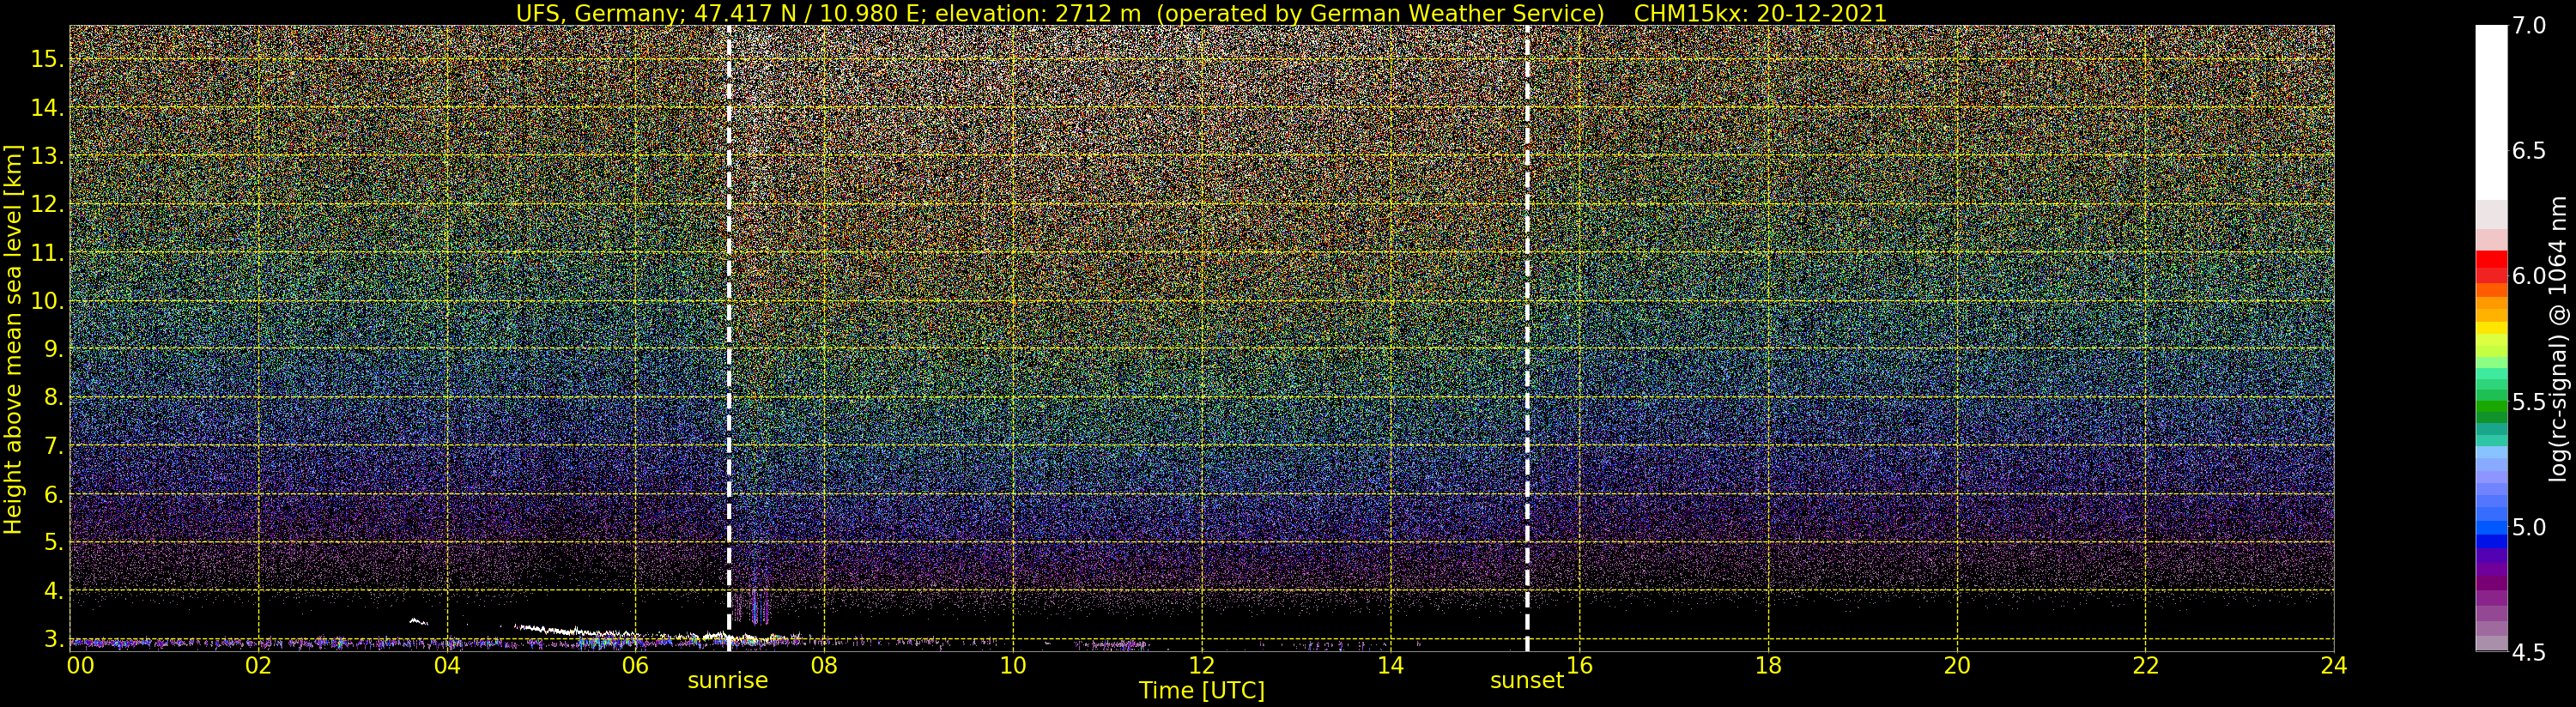Click the '8.' km tick on the height axis
2576x707 pixels.
click(x=54, y=397)
